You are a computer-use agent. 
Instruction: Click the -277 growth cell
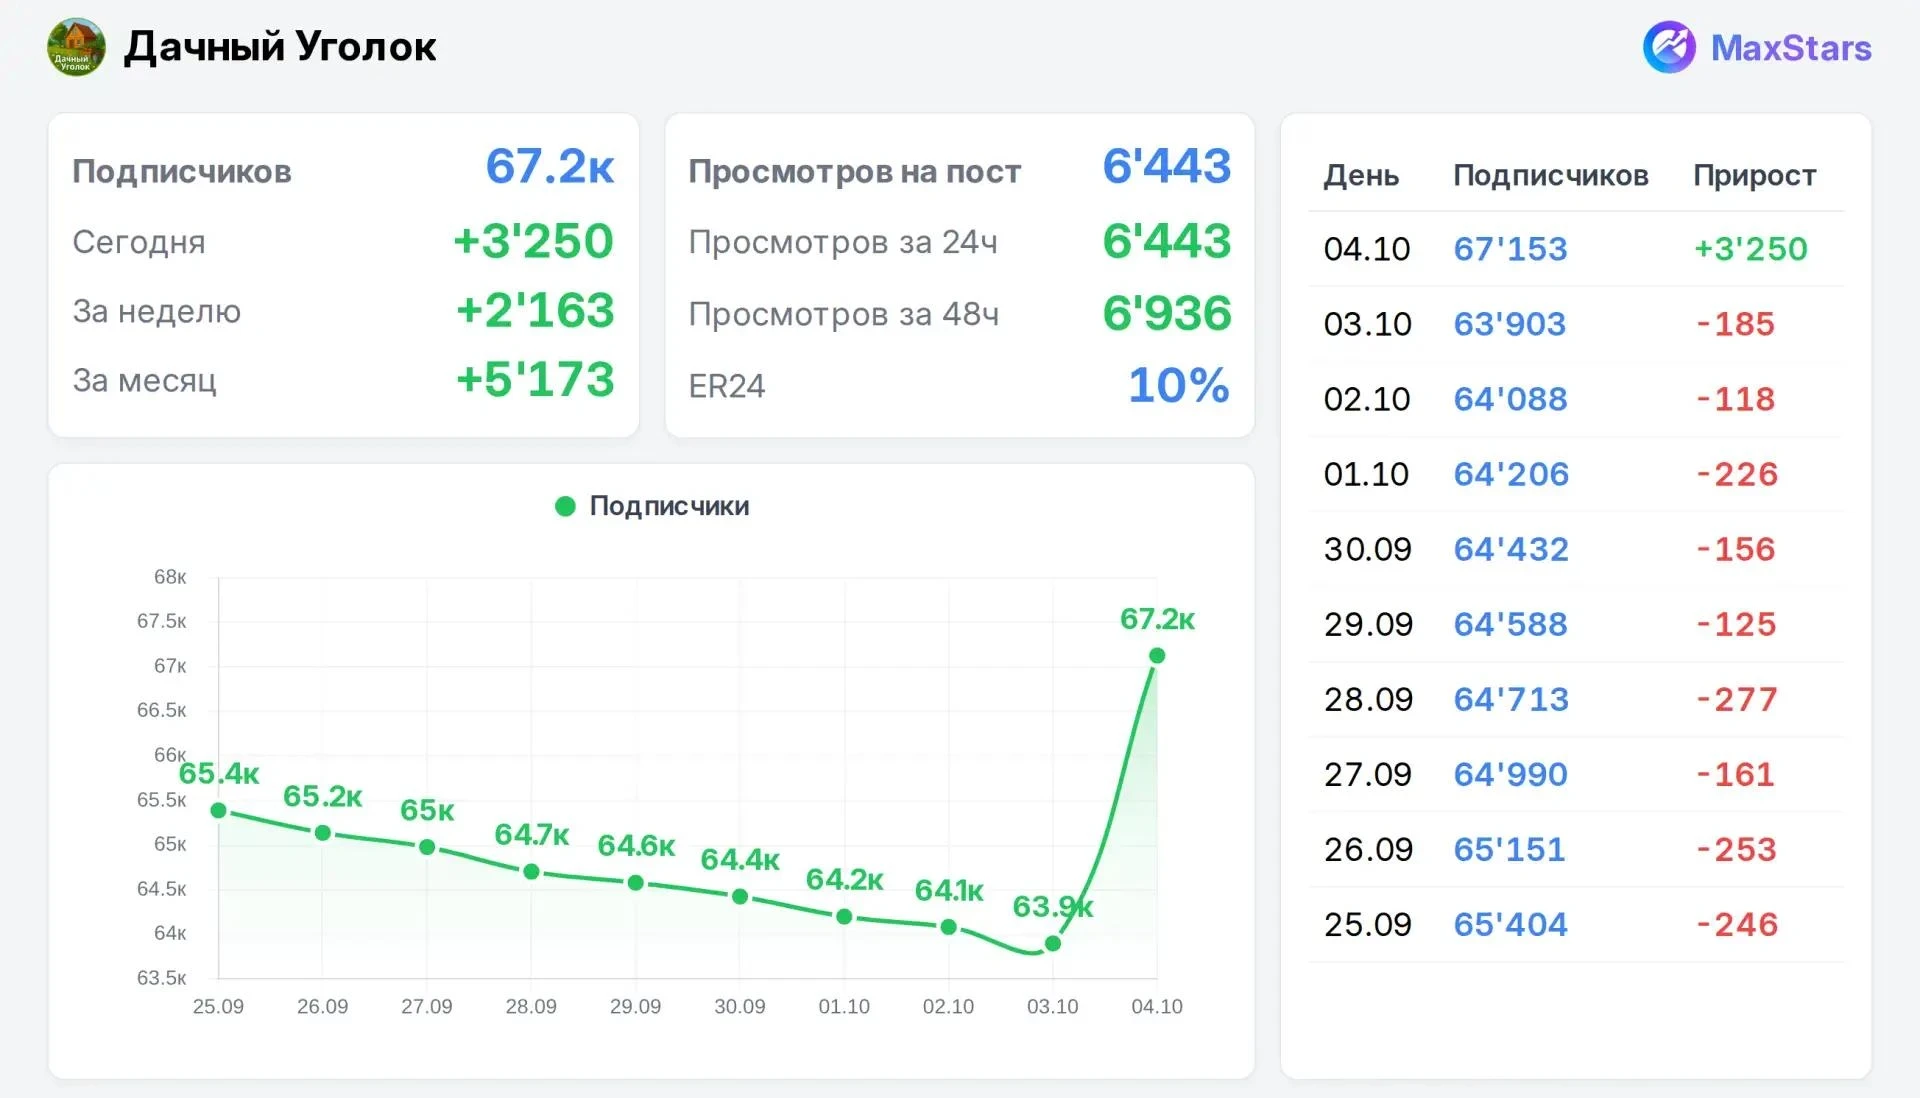(x=1736, y=699)
